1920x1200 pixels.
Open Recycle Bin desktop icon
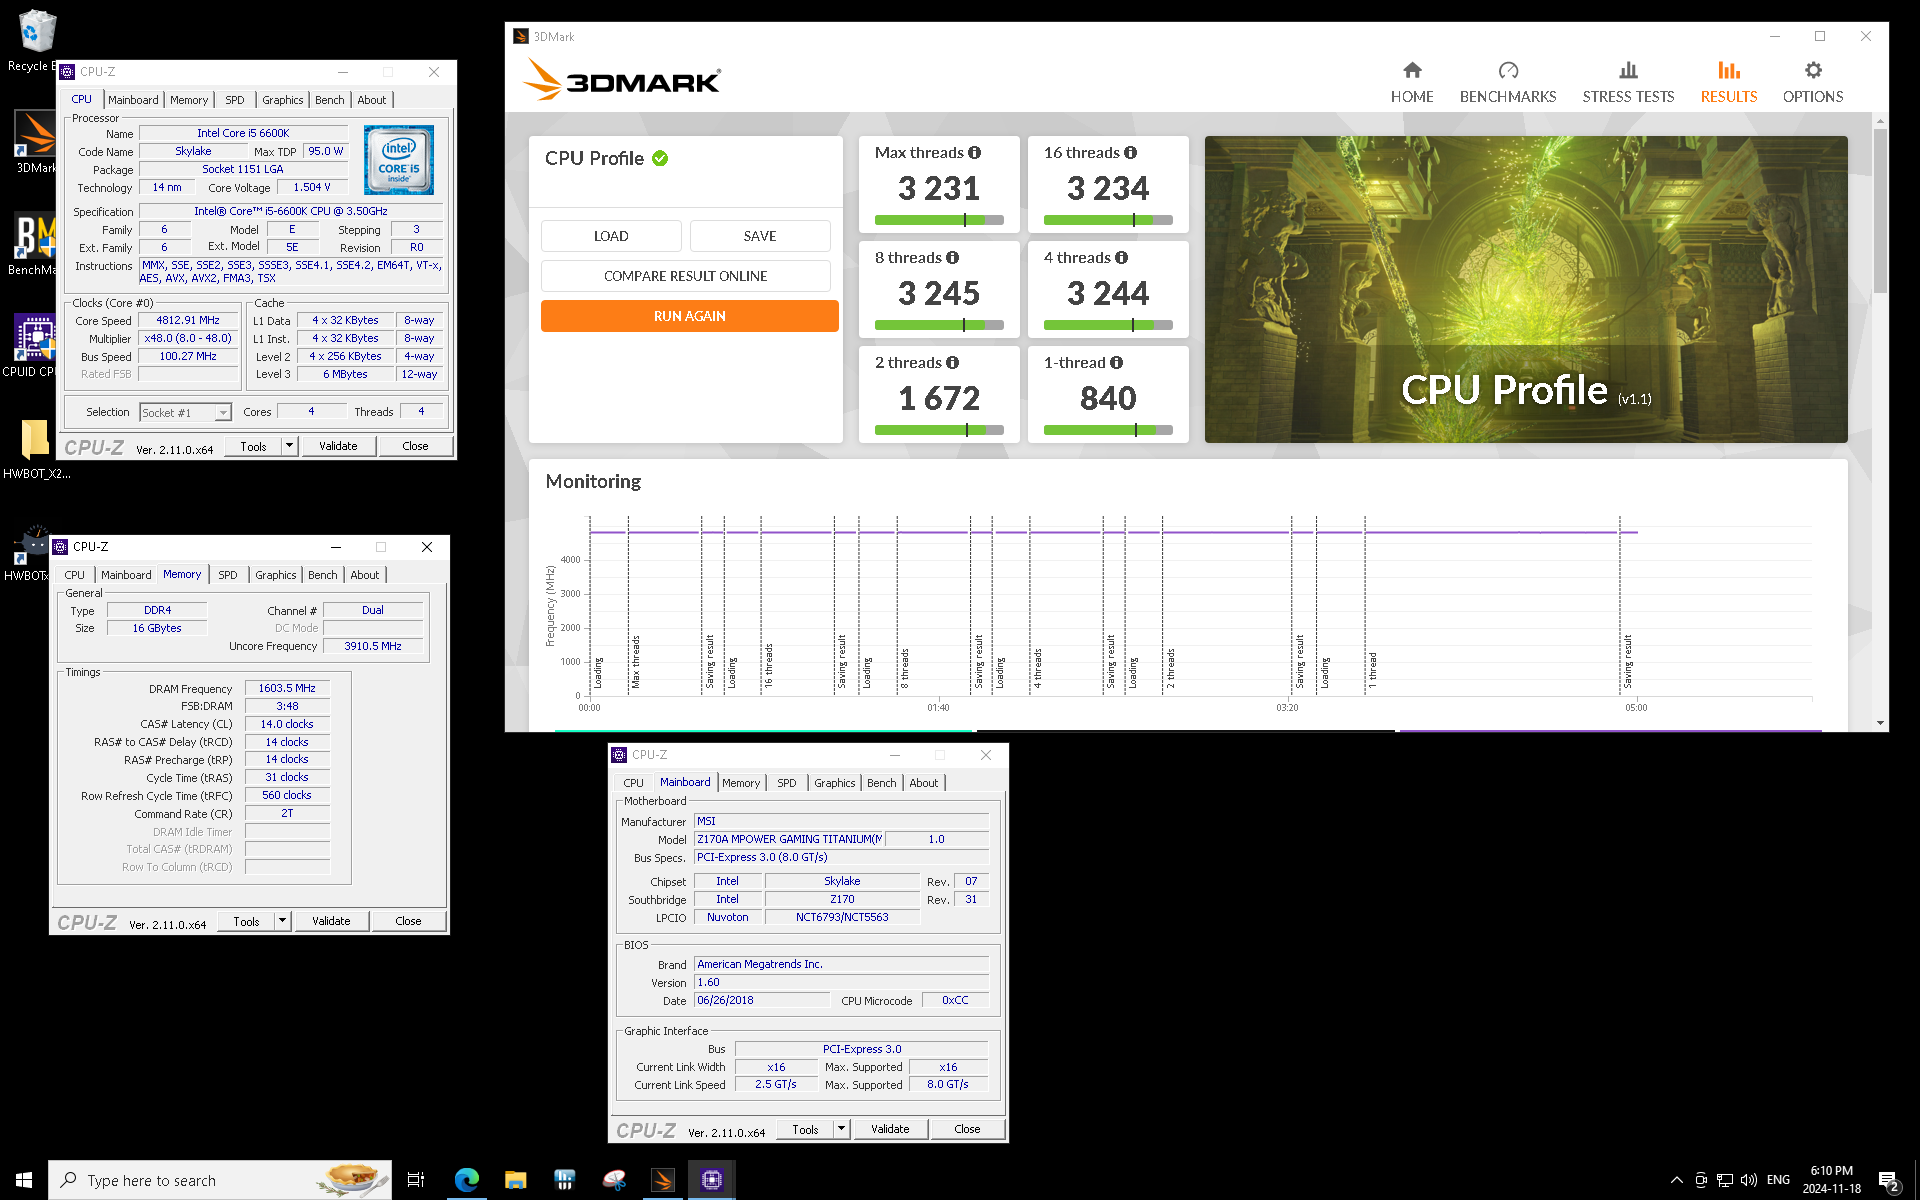(x=35, y=40)
